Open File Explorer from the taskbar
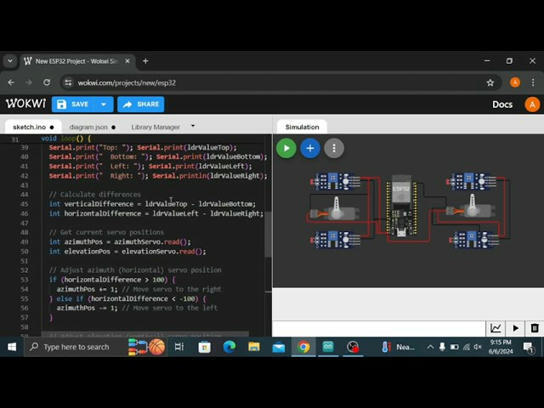This screenshot has width=544, height=408. 254,347
